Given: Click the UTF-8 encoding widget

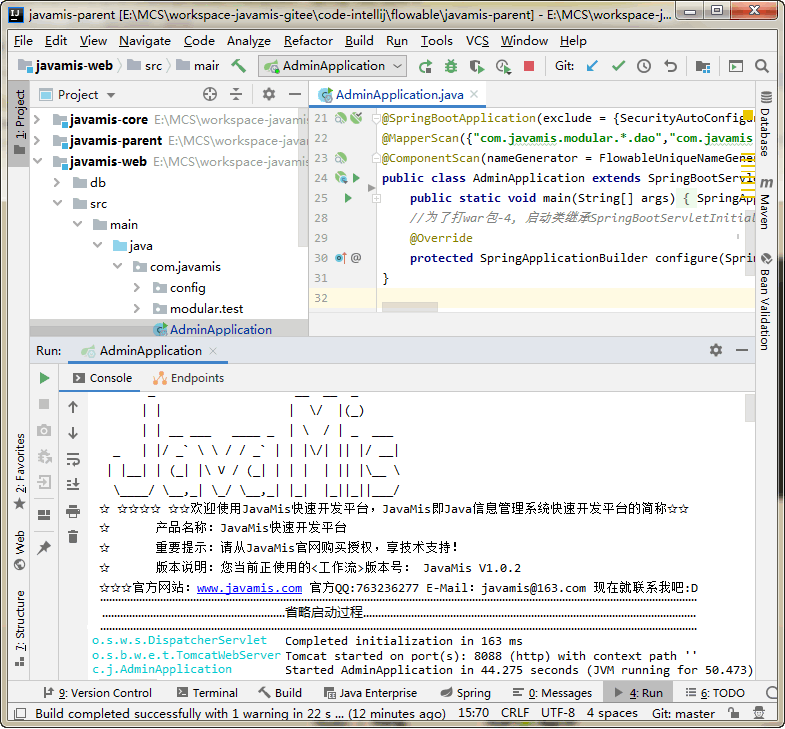Looking at the screenshot, I should click(558, 713).
